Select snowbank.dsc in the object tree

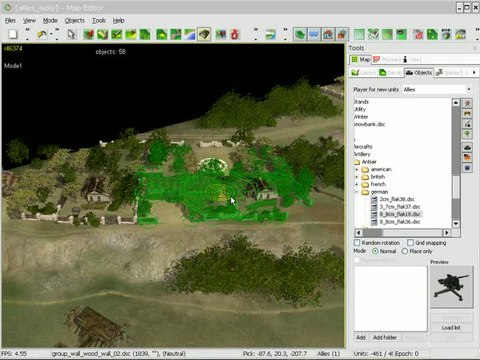point(369,124)
